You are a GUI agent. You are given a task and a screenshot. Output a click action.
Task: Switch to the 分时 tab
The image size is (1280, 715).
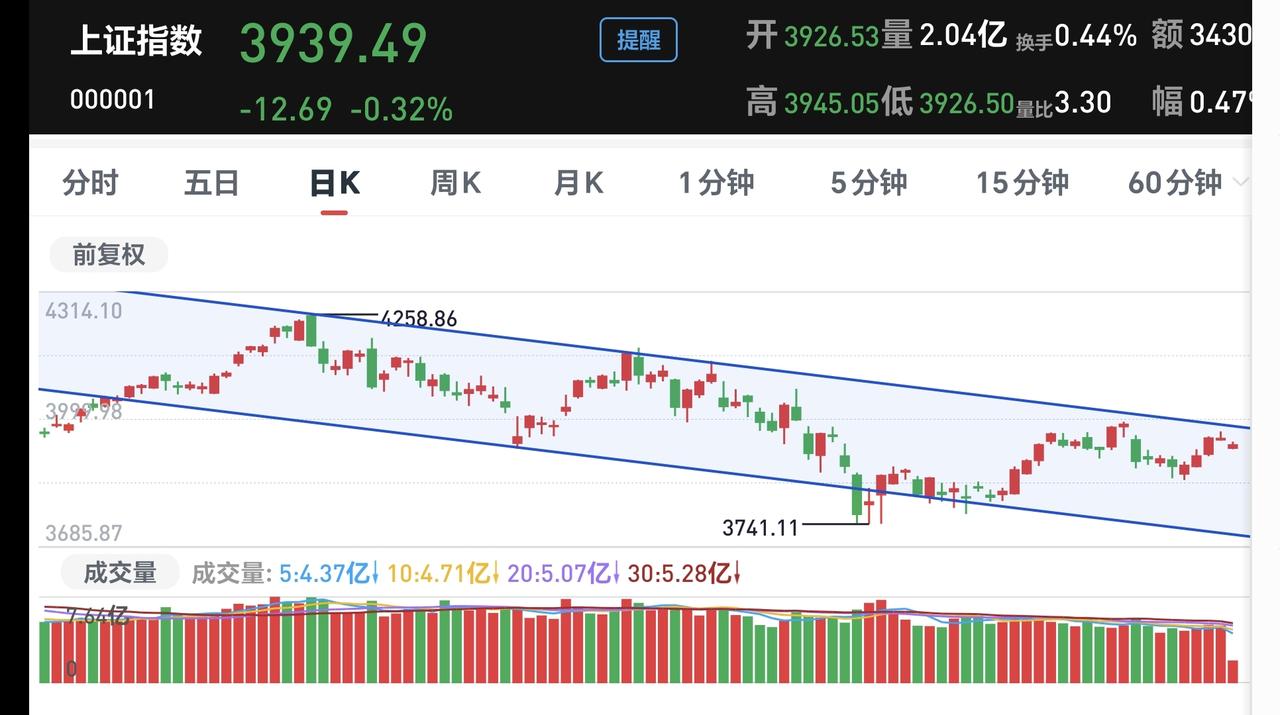pos(90,183)
